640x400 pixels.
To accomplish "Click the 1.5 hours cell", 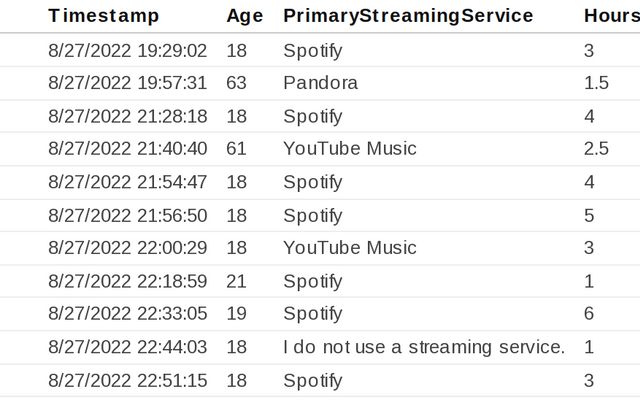I will (596, 83).
